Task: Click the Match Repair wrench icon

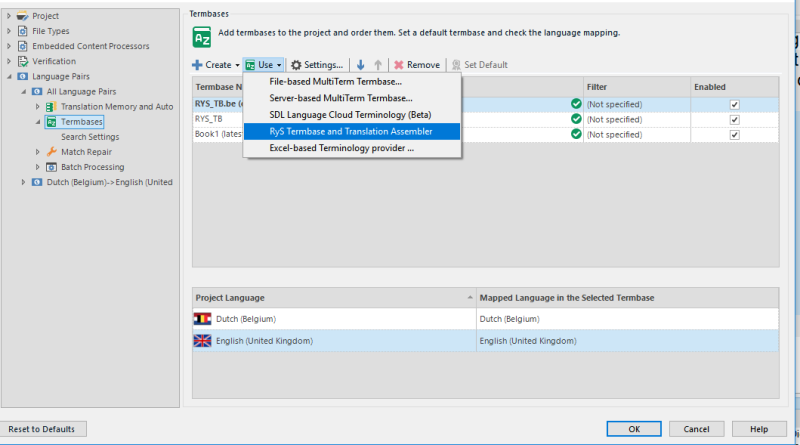Action: 52,152
